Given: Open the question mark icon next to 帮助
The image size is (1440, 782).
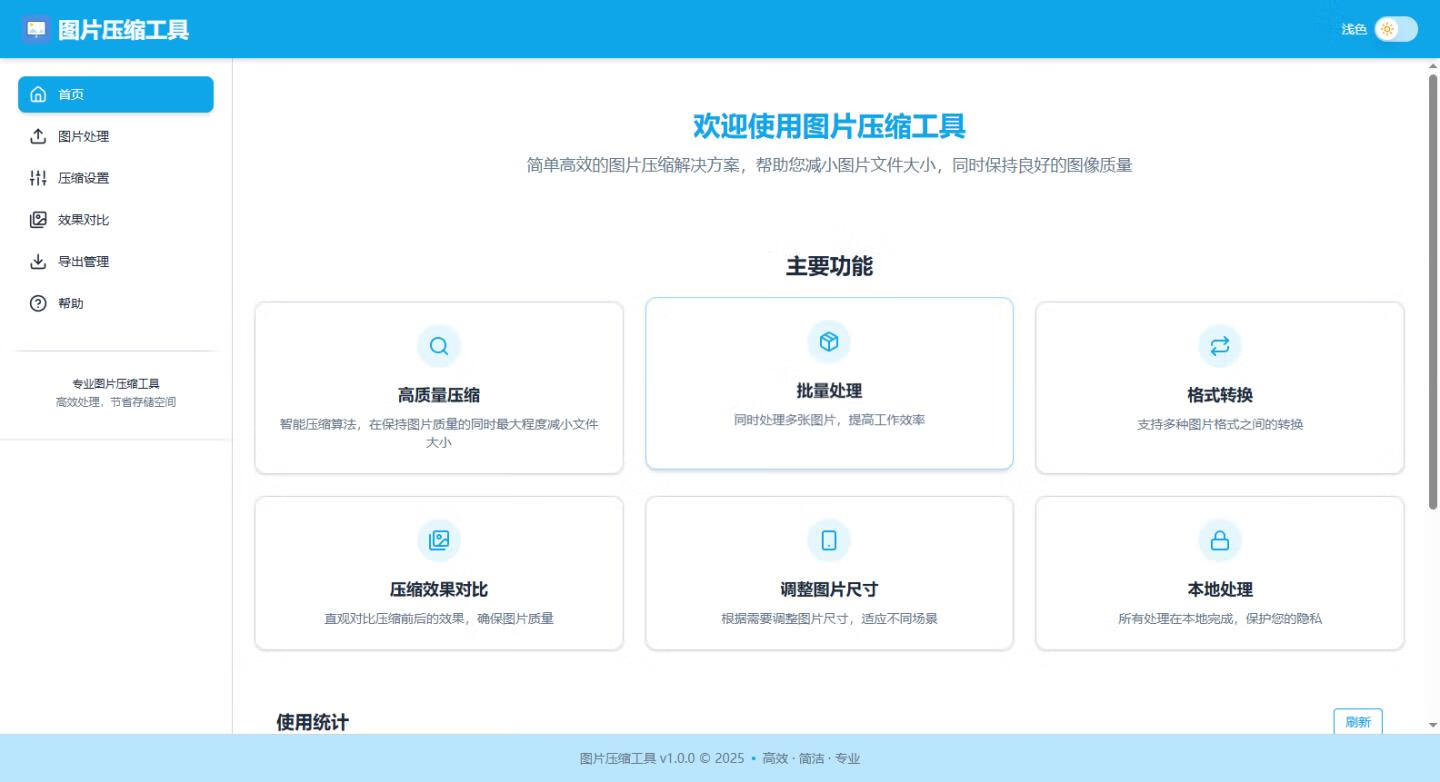Looking at the screenshot, I should coord(38,303).
